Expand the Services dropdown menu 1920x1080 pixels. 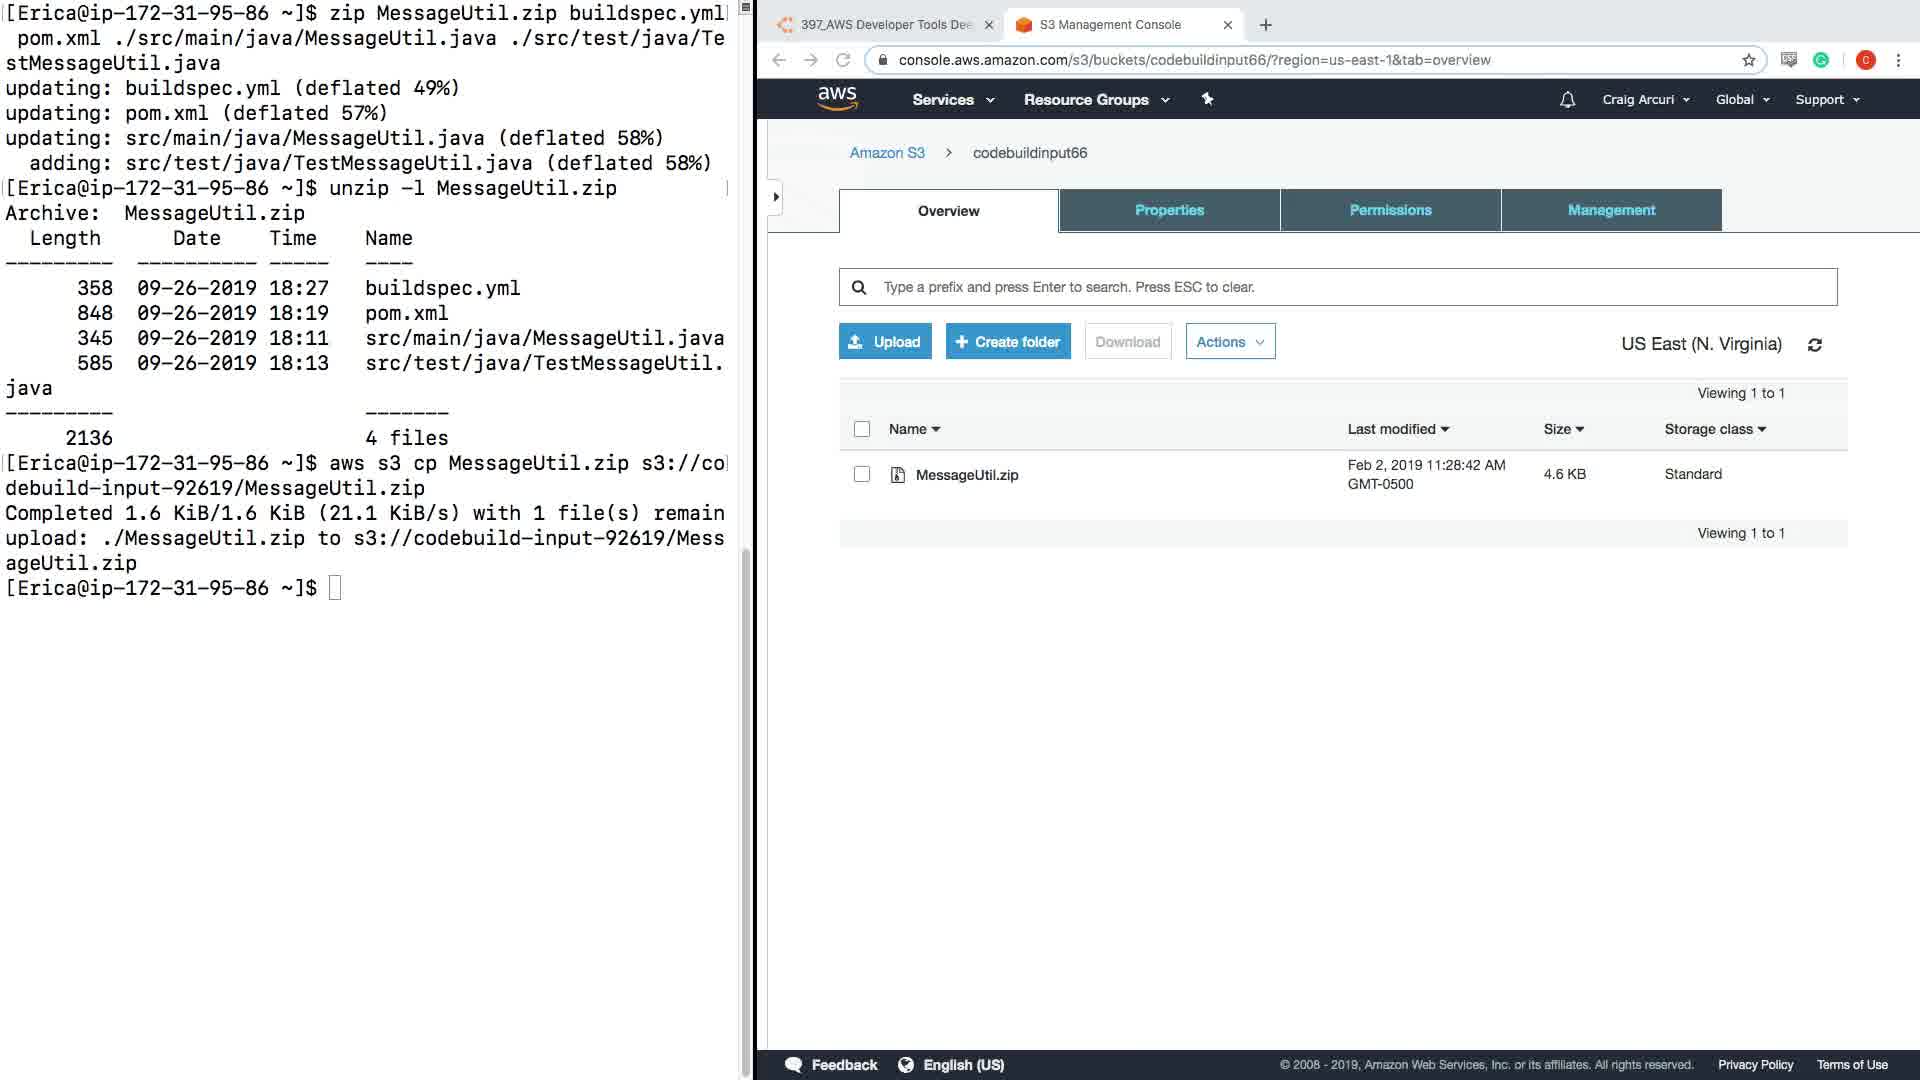(952, 100)
